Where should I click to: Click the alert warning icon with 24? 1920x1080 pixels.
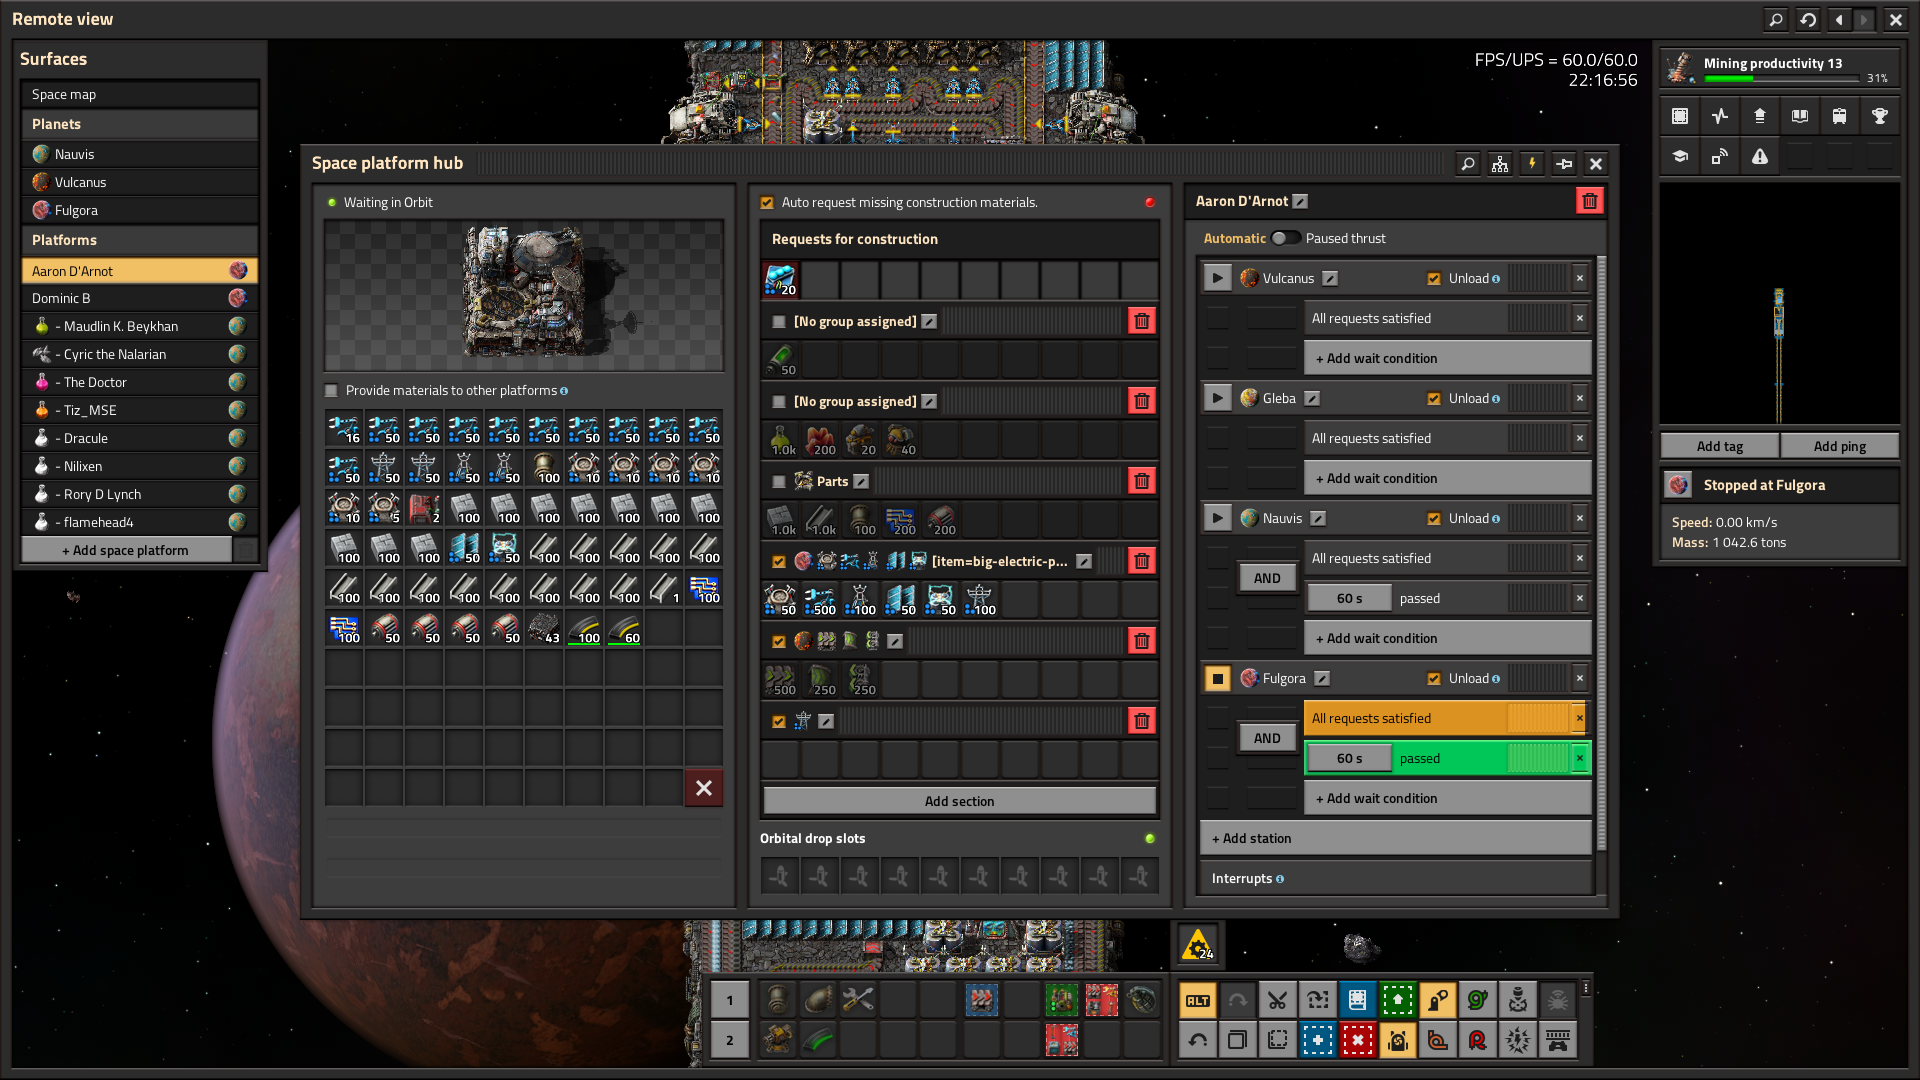pyautogui.click(x=1198, y=944)
